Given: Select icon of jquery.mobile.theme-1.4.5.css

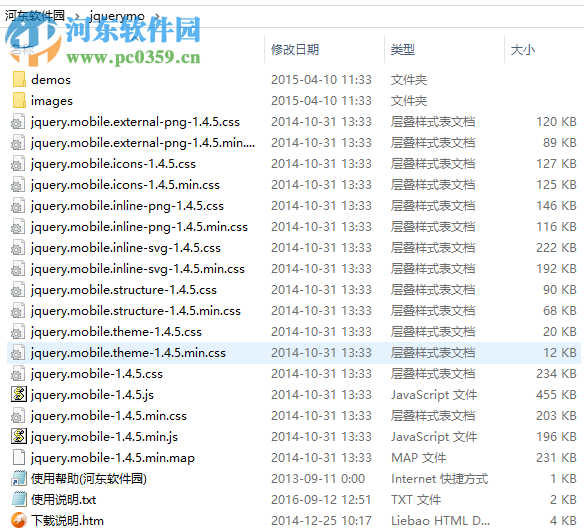Looking at the screenshot, I should click(18, 332).
